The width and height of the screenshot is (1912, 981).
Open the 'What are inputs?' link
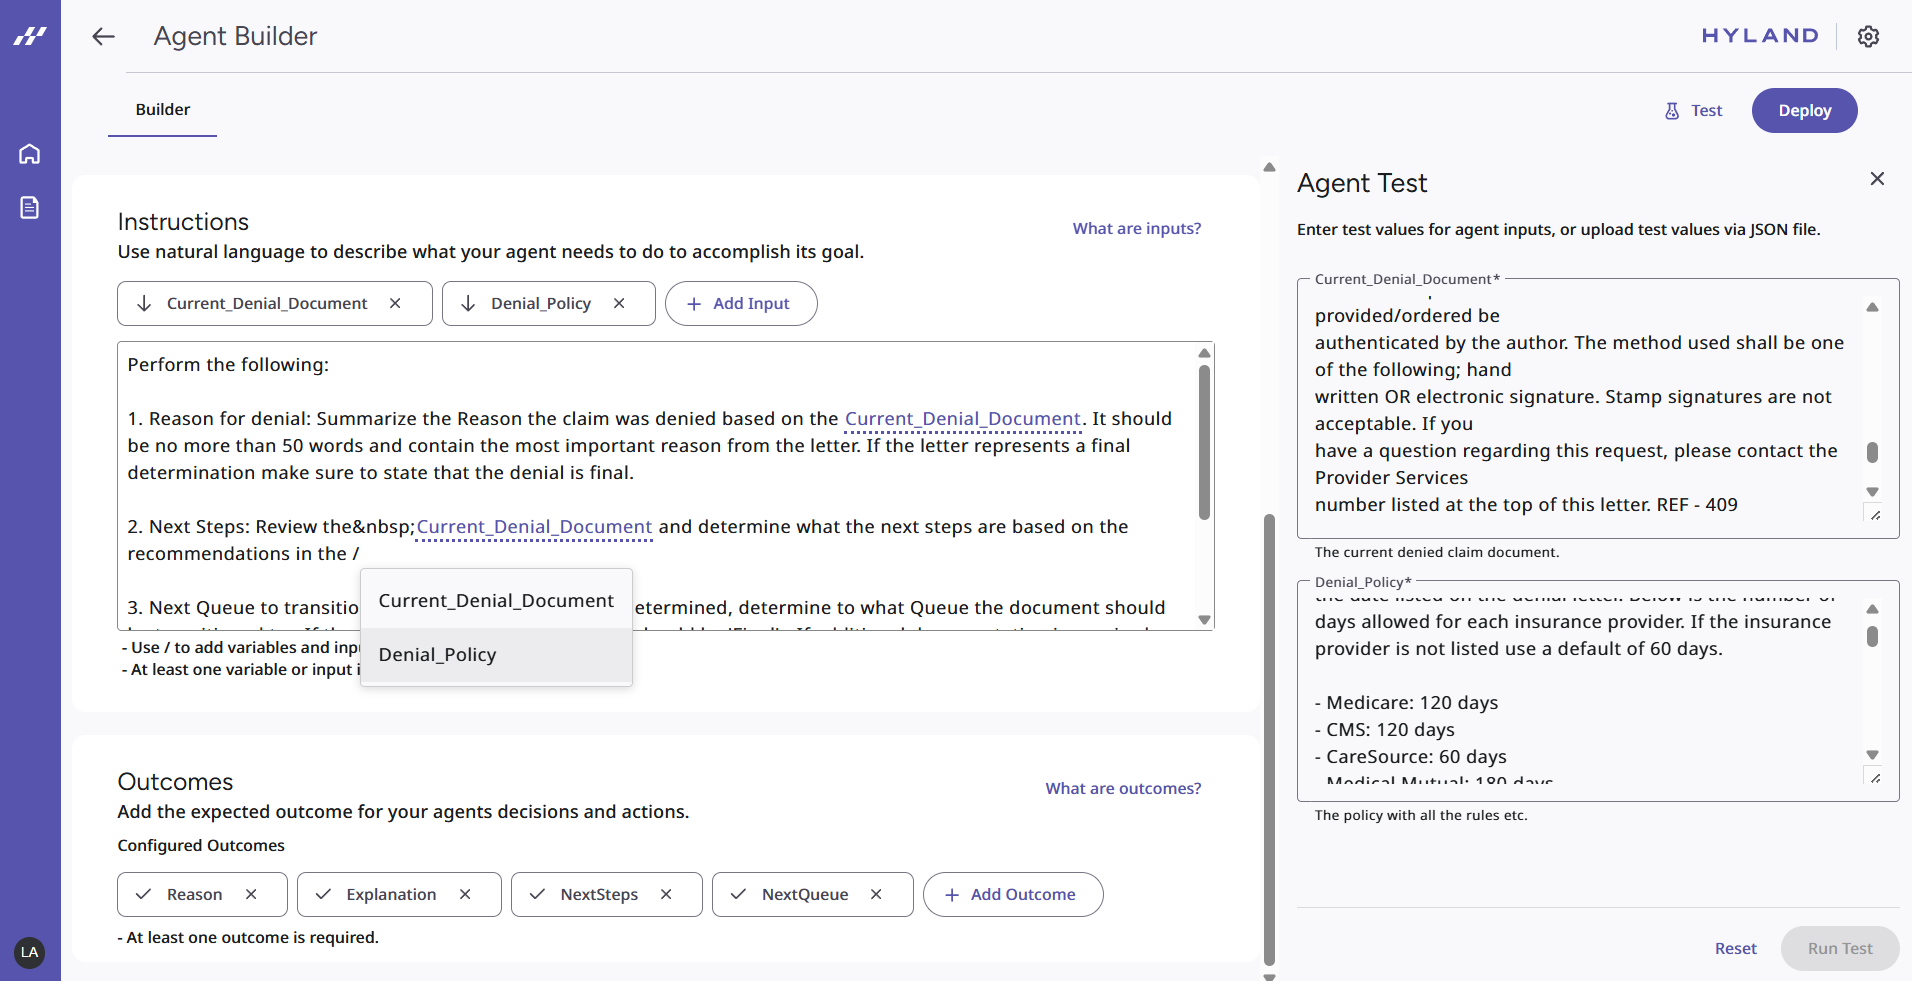(x=1137, y=229)
